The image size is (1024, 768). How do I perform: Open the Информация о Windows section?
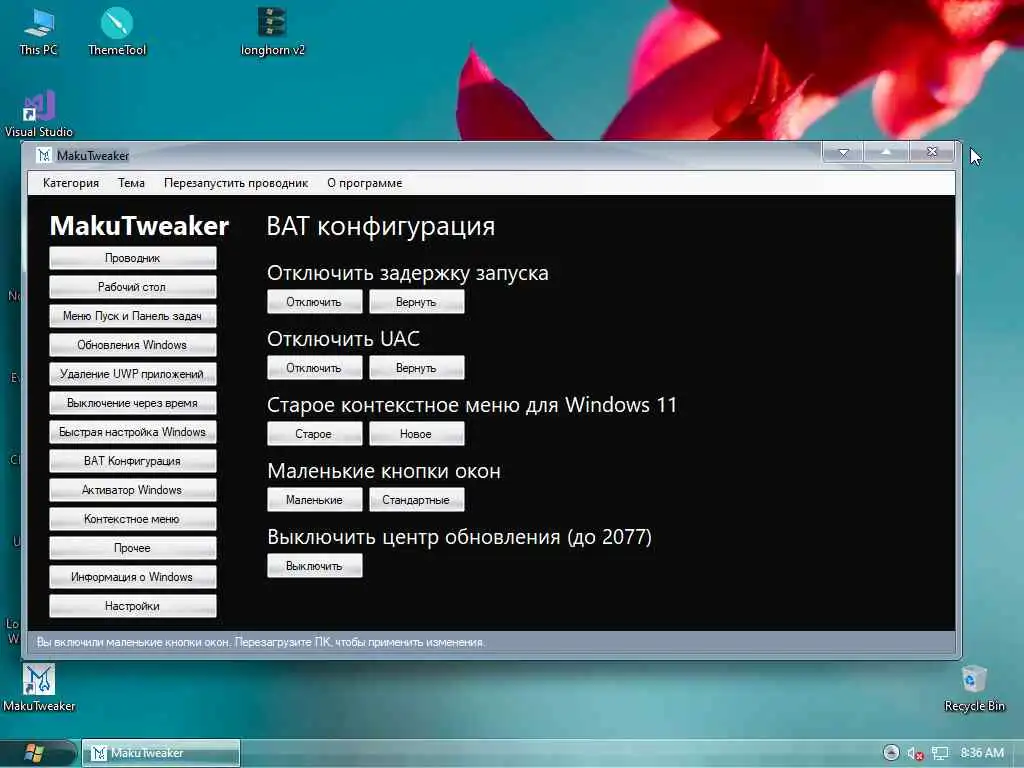(133, 577)
